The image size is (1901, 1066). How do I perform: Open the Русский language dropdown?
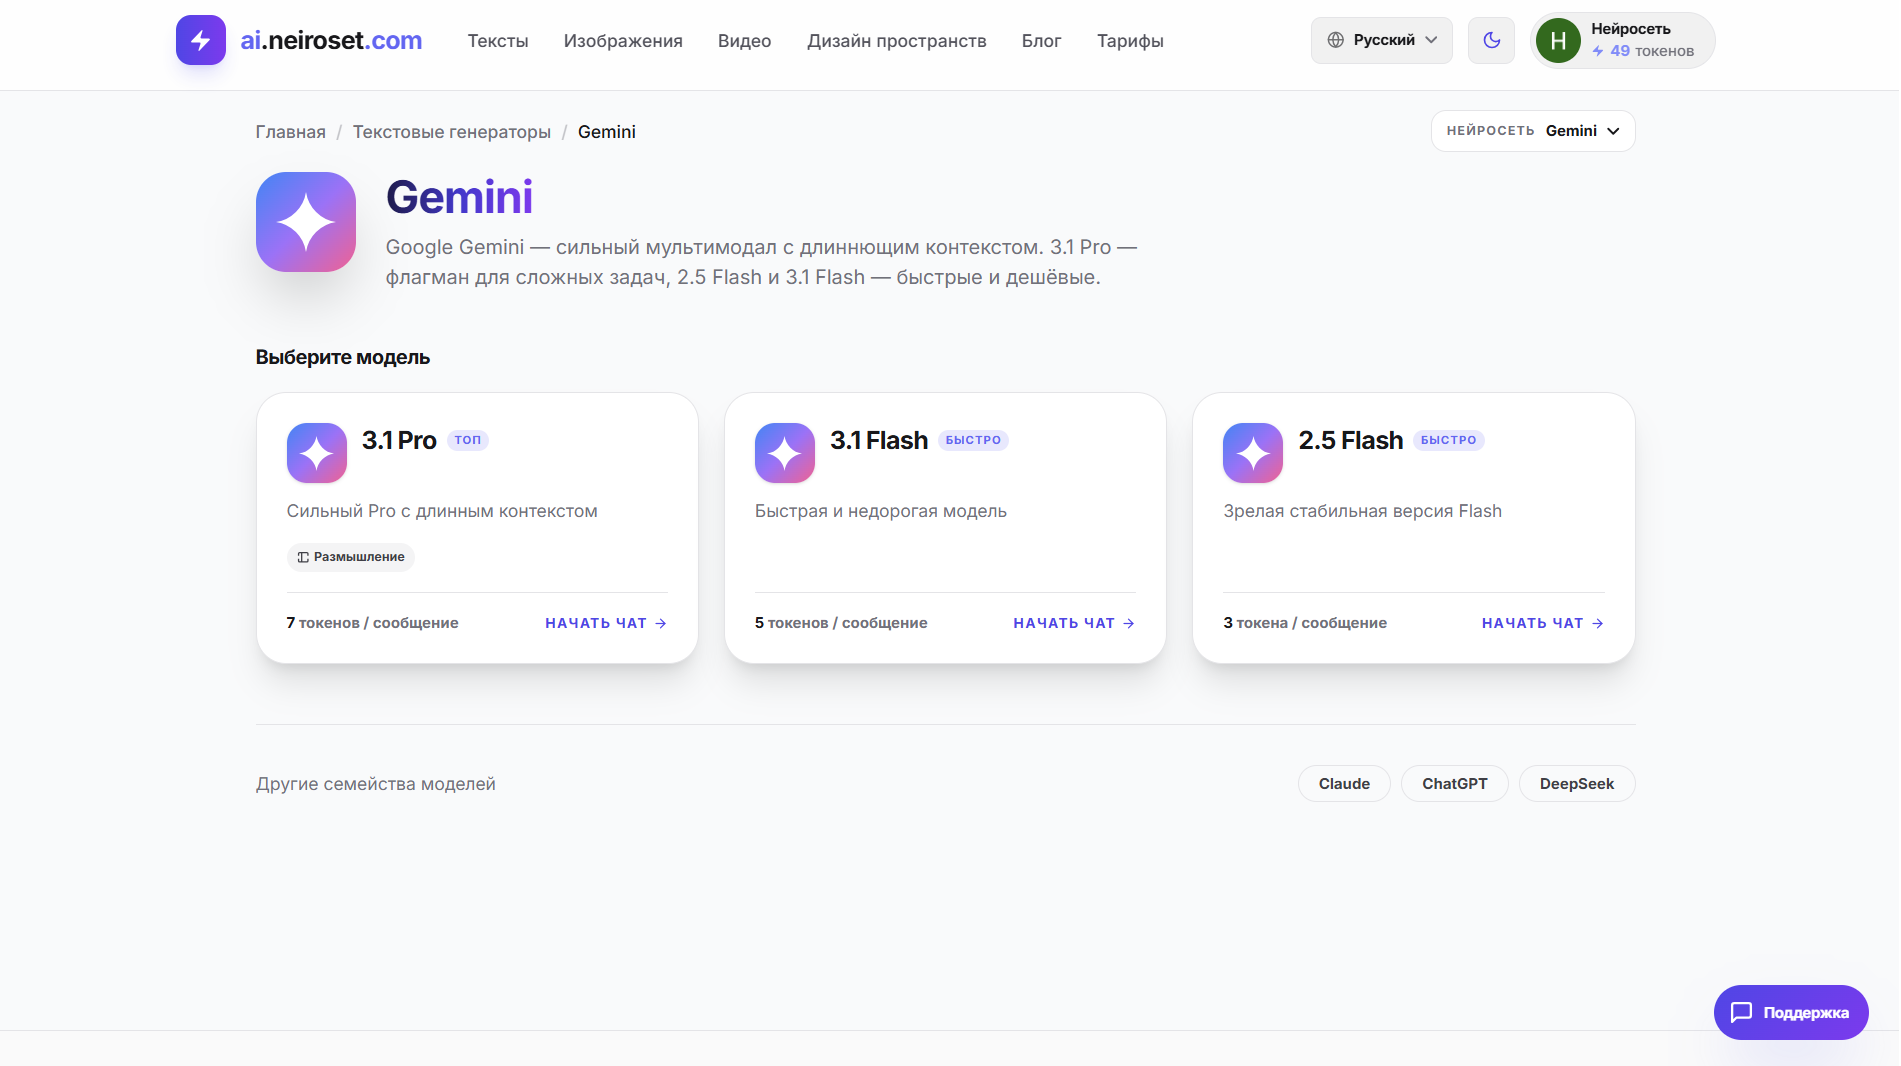(x=1381, y=40)
